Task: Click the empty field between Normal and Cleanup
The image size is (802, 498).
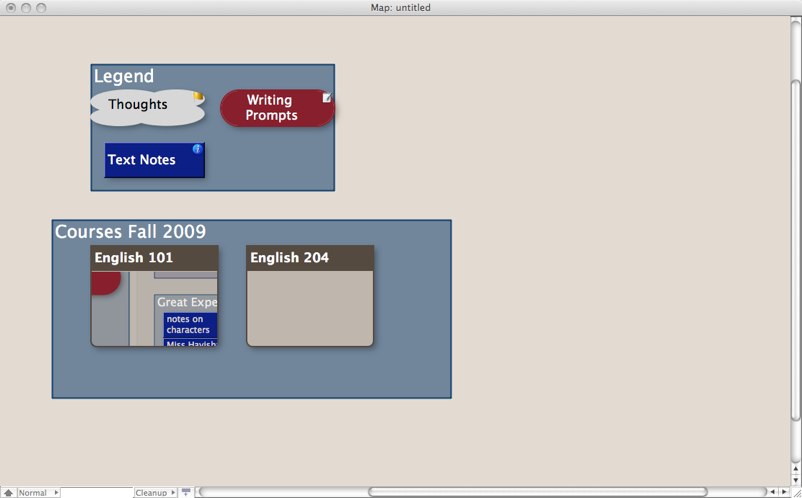Action: pos(97,493)
